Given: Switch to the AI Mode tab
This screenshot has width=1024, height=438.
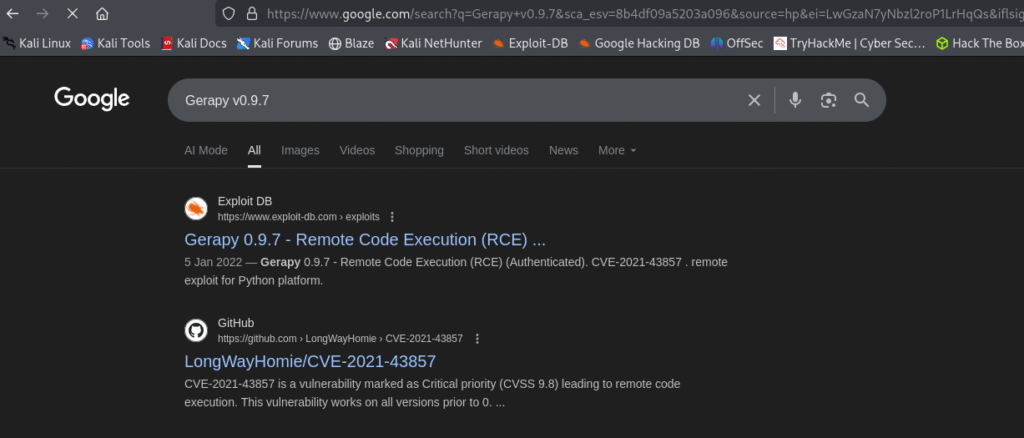Looking at the screenshot, I should 206,150.
